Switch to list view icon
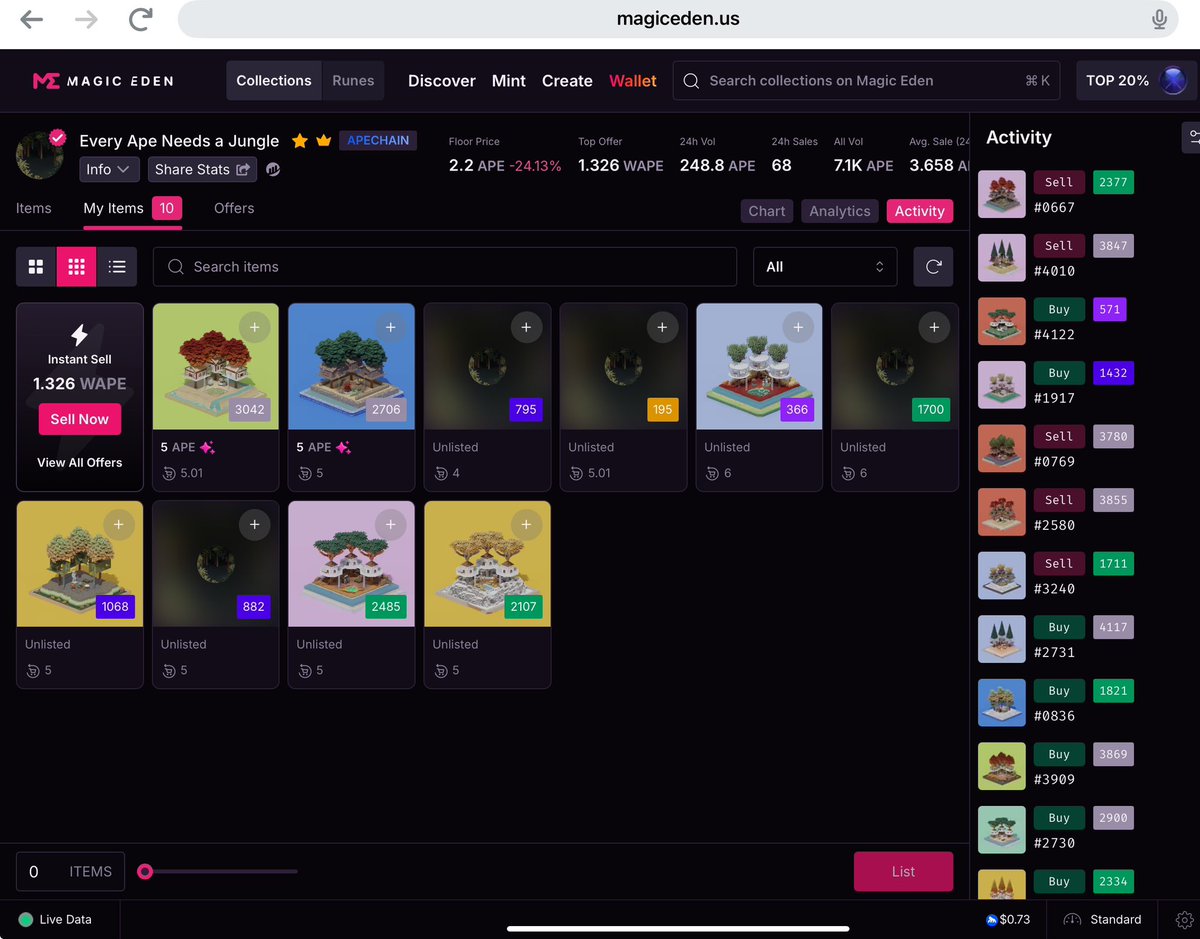This screenshot has width=1200, height=939. pos(117,267)
